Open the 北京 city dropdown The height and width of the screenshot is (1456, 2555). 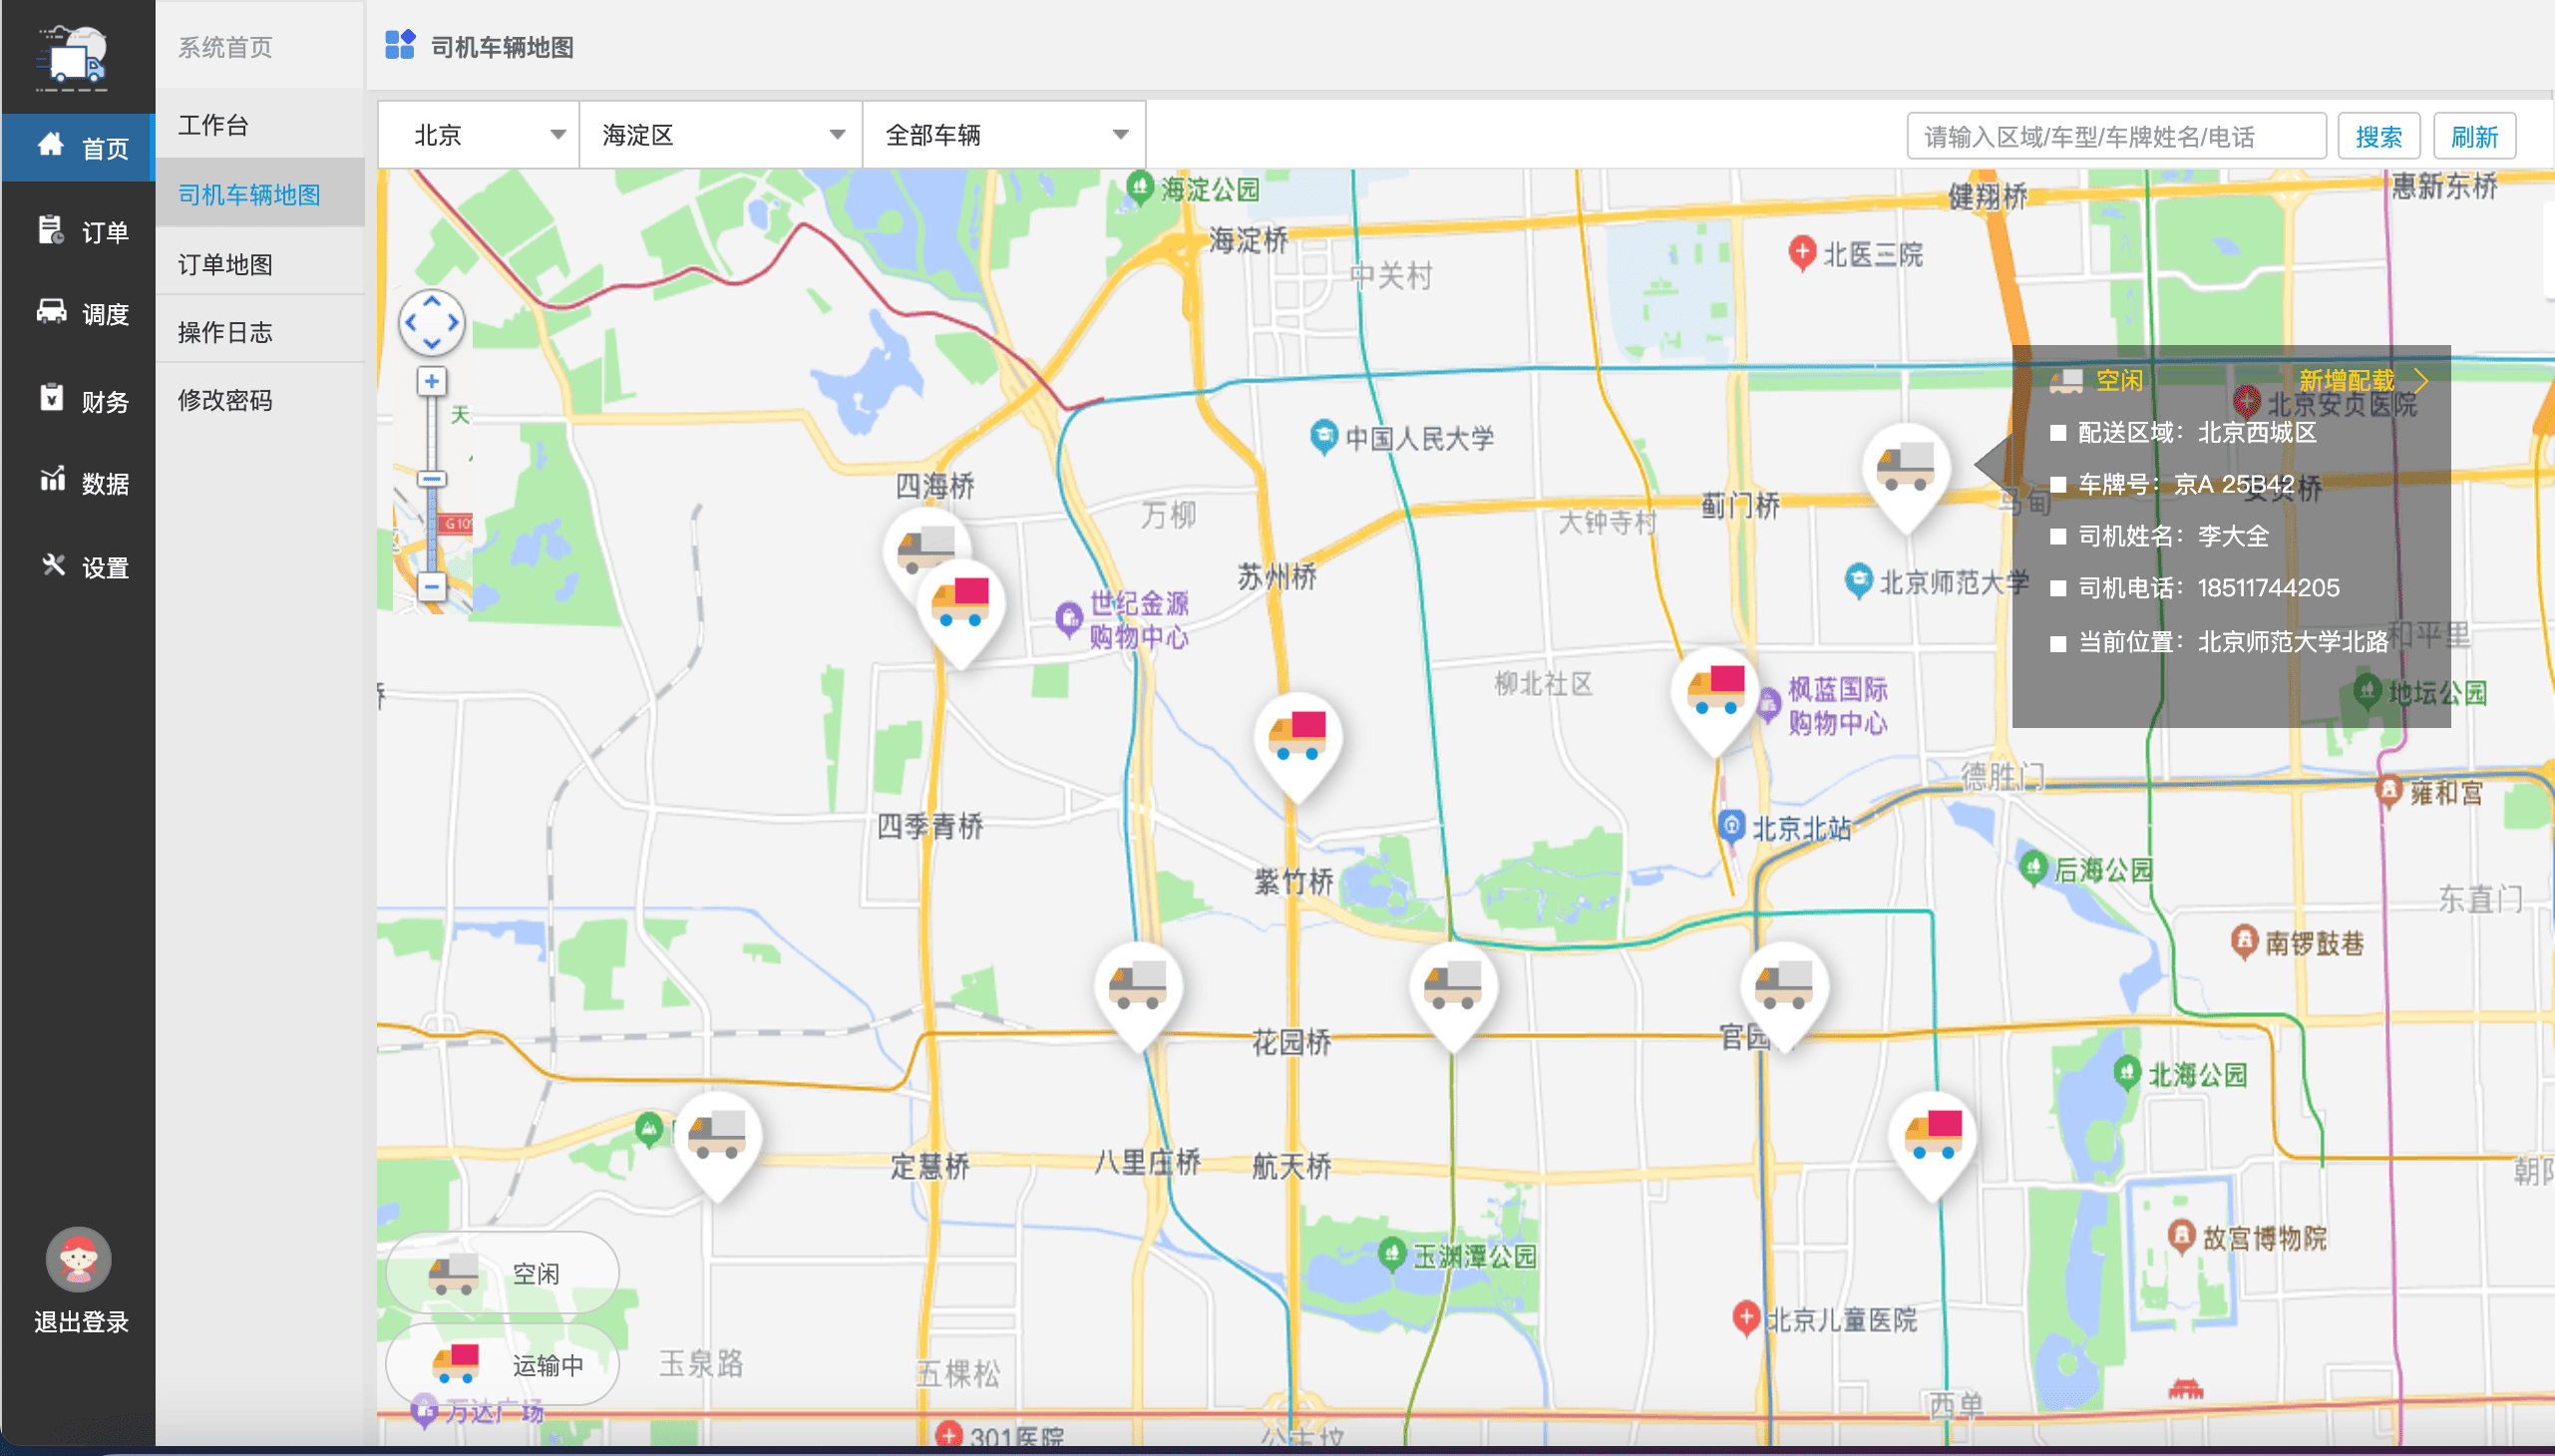pyautogui.click(x=479, y=135)
